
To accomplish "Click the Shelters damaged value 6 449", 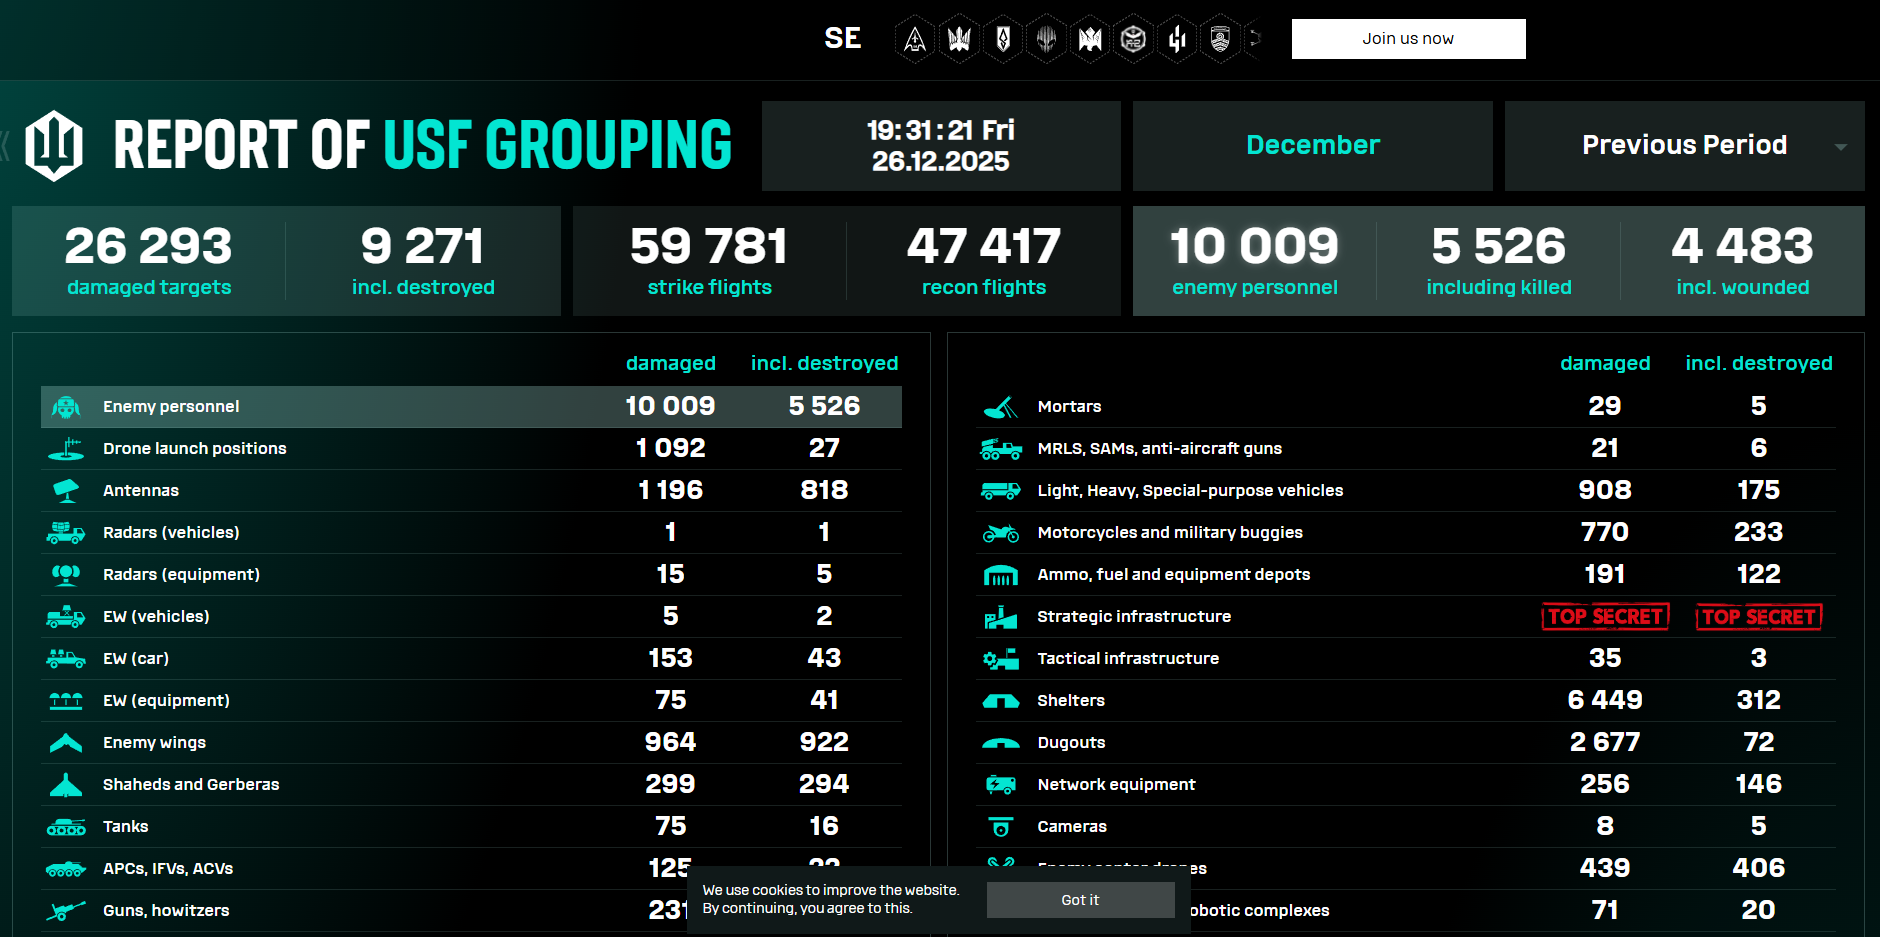I will click(1605, 700).
